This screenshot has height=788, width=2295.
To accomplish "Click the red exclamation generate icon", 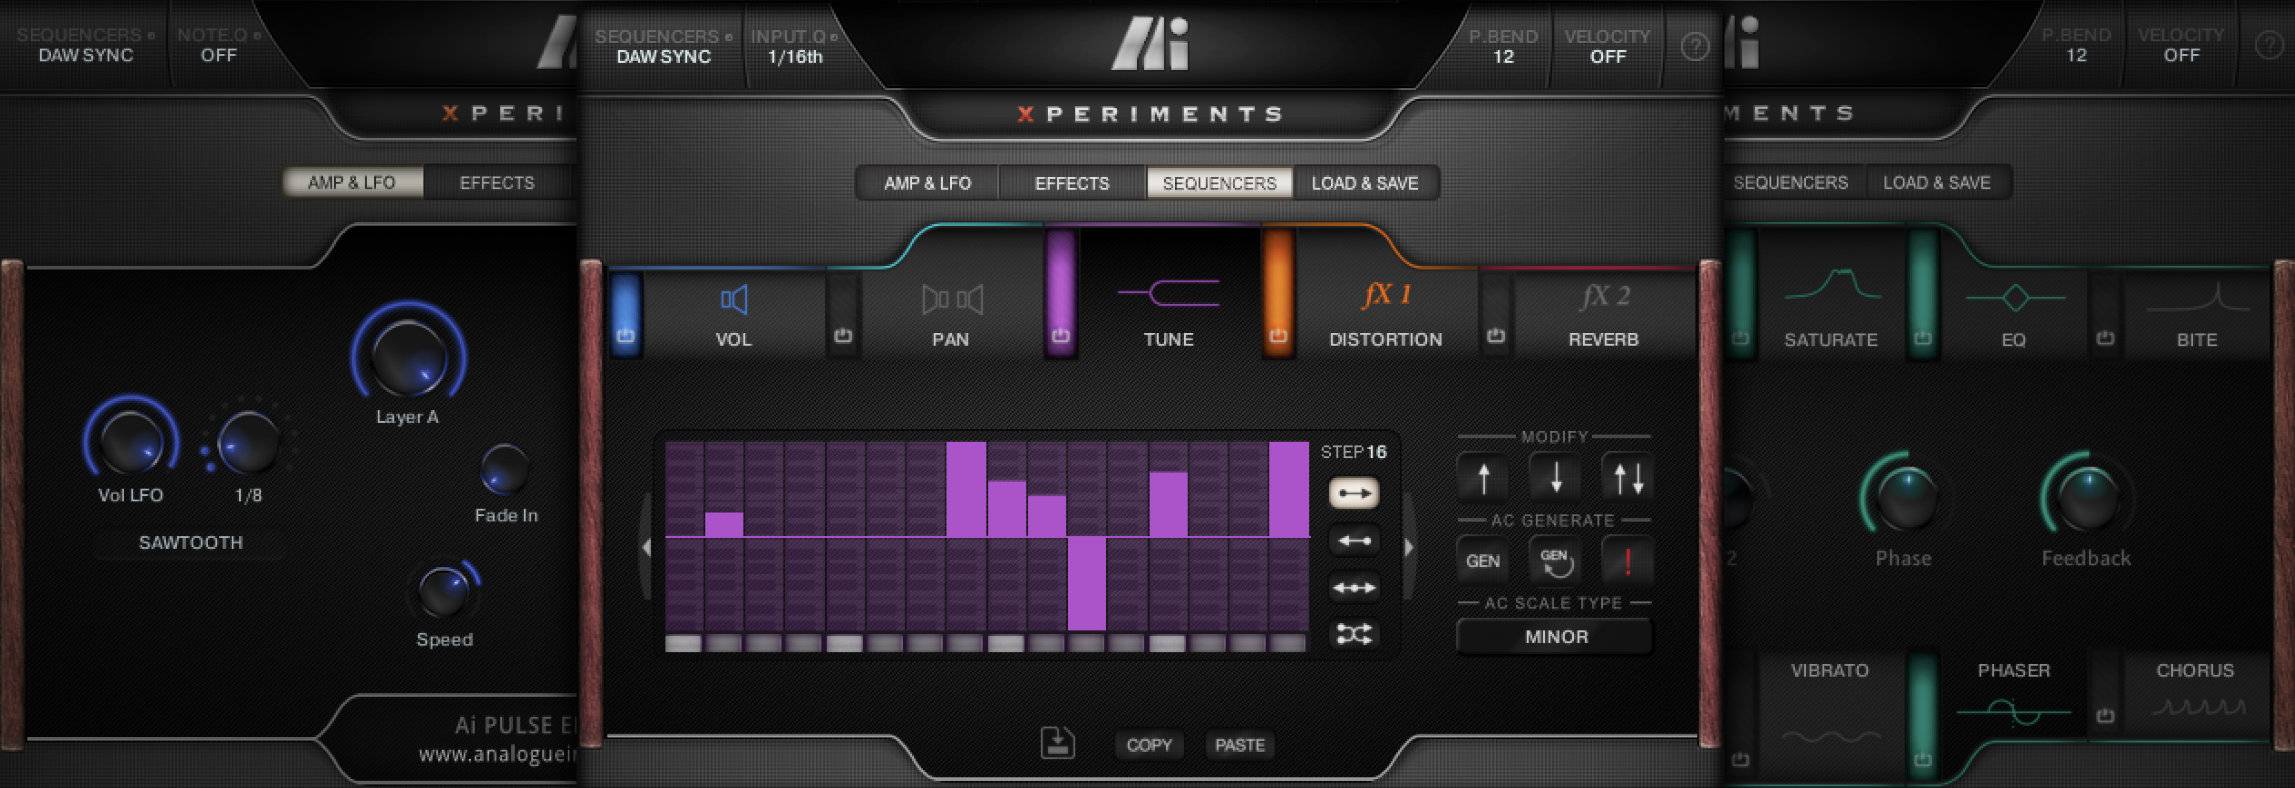I will click(x=1627, y=561).
